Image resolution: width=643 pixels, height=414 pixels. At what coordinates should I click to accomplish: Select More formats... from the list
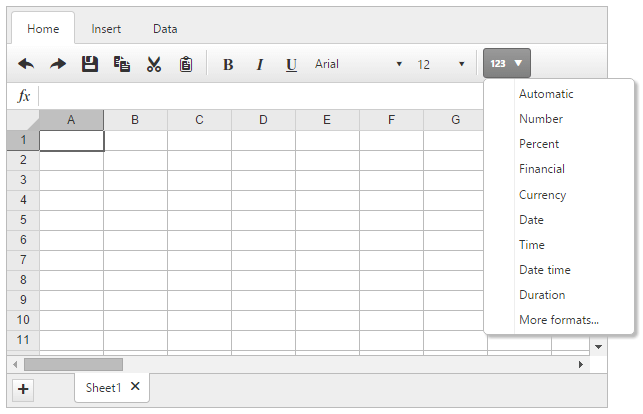pyautogui.click(x=558, y=320)
